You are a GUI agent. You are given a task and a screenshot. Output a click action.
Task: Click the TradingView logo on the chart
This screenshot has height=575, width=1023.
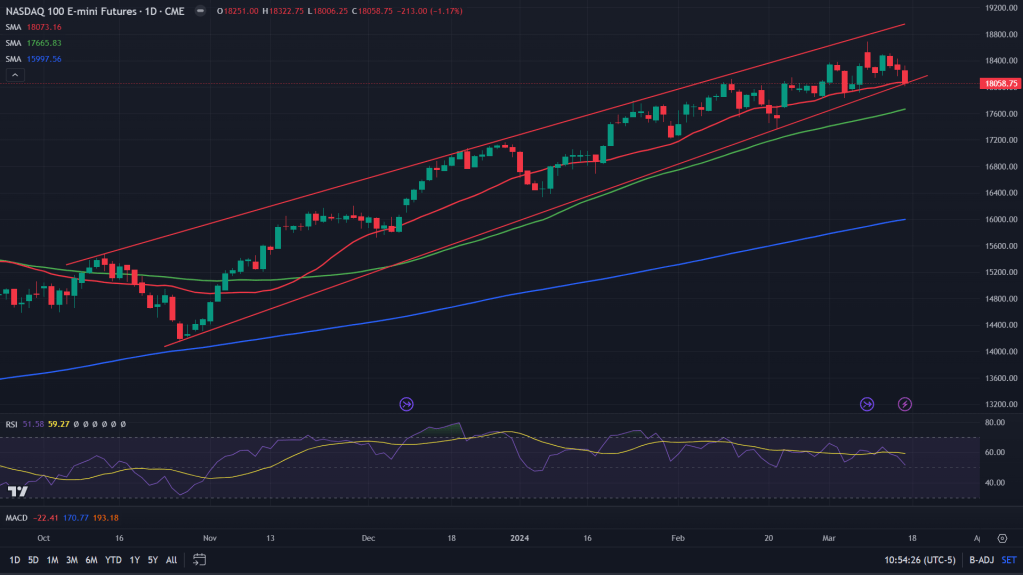coord(16,491)
